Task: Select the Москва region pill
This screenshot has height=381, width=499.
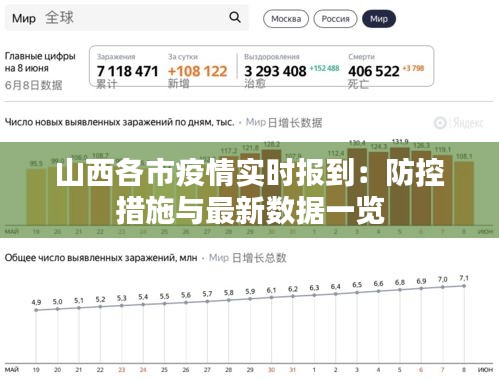Action: [286, 19]
